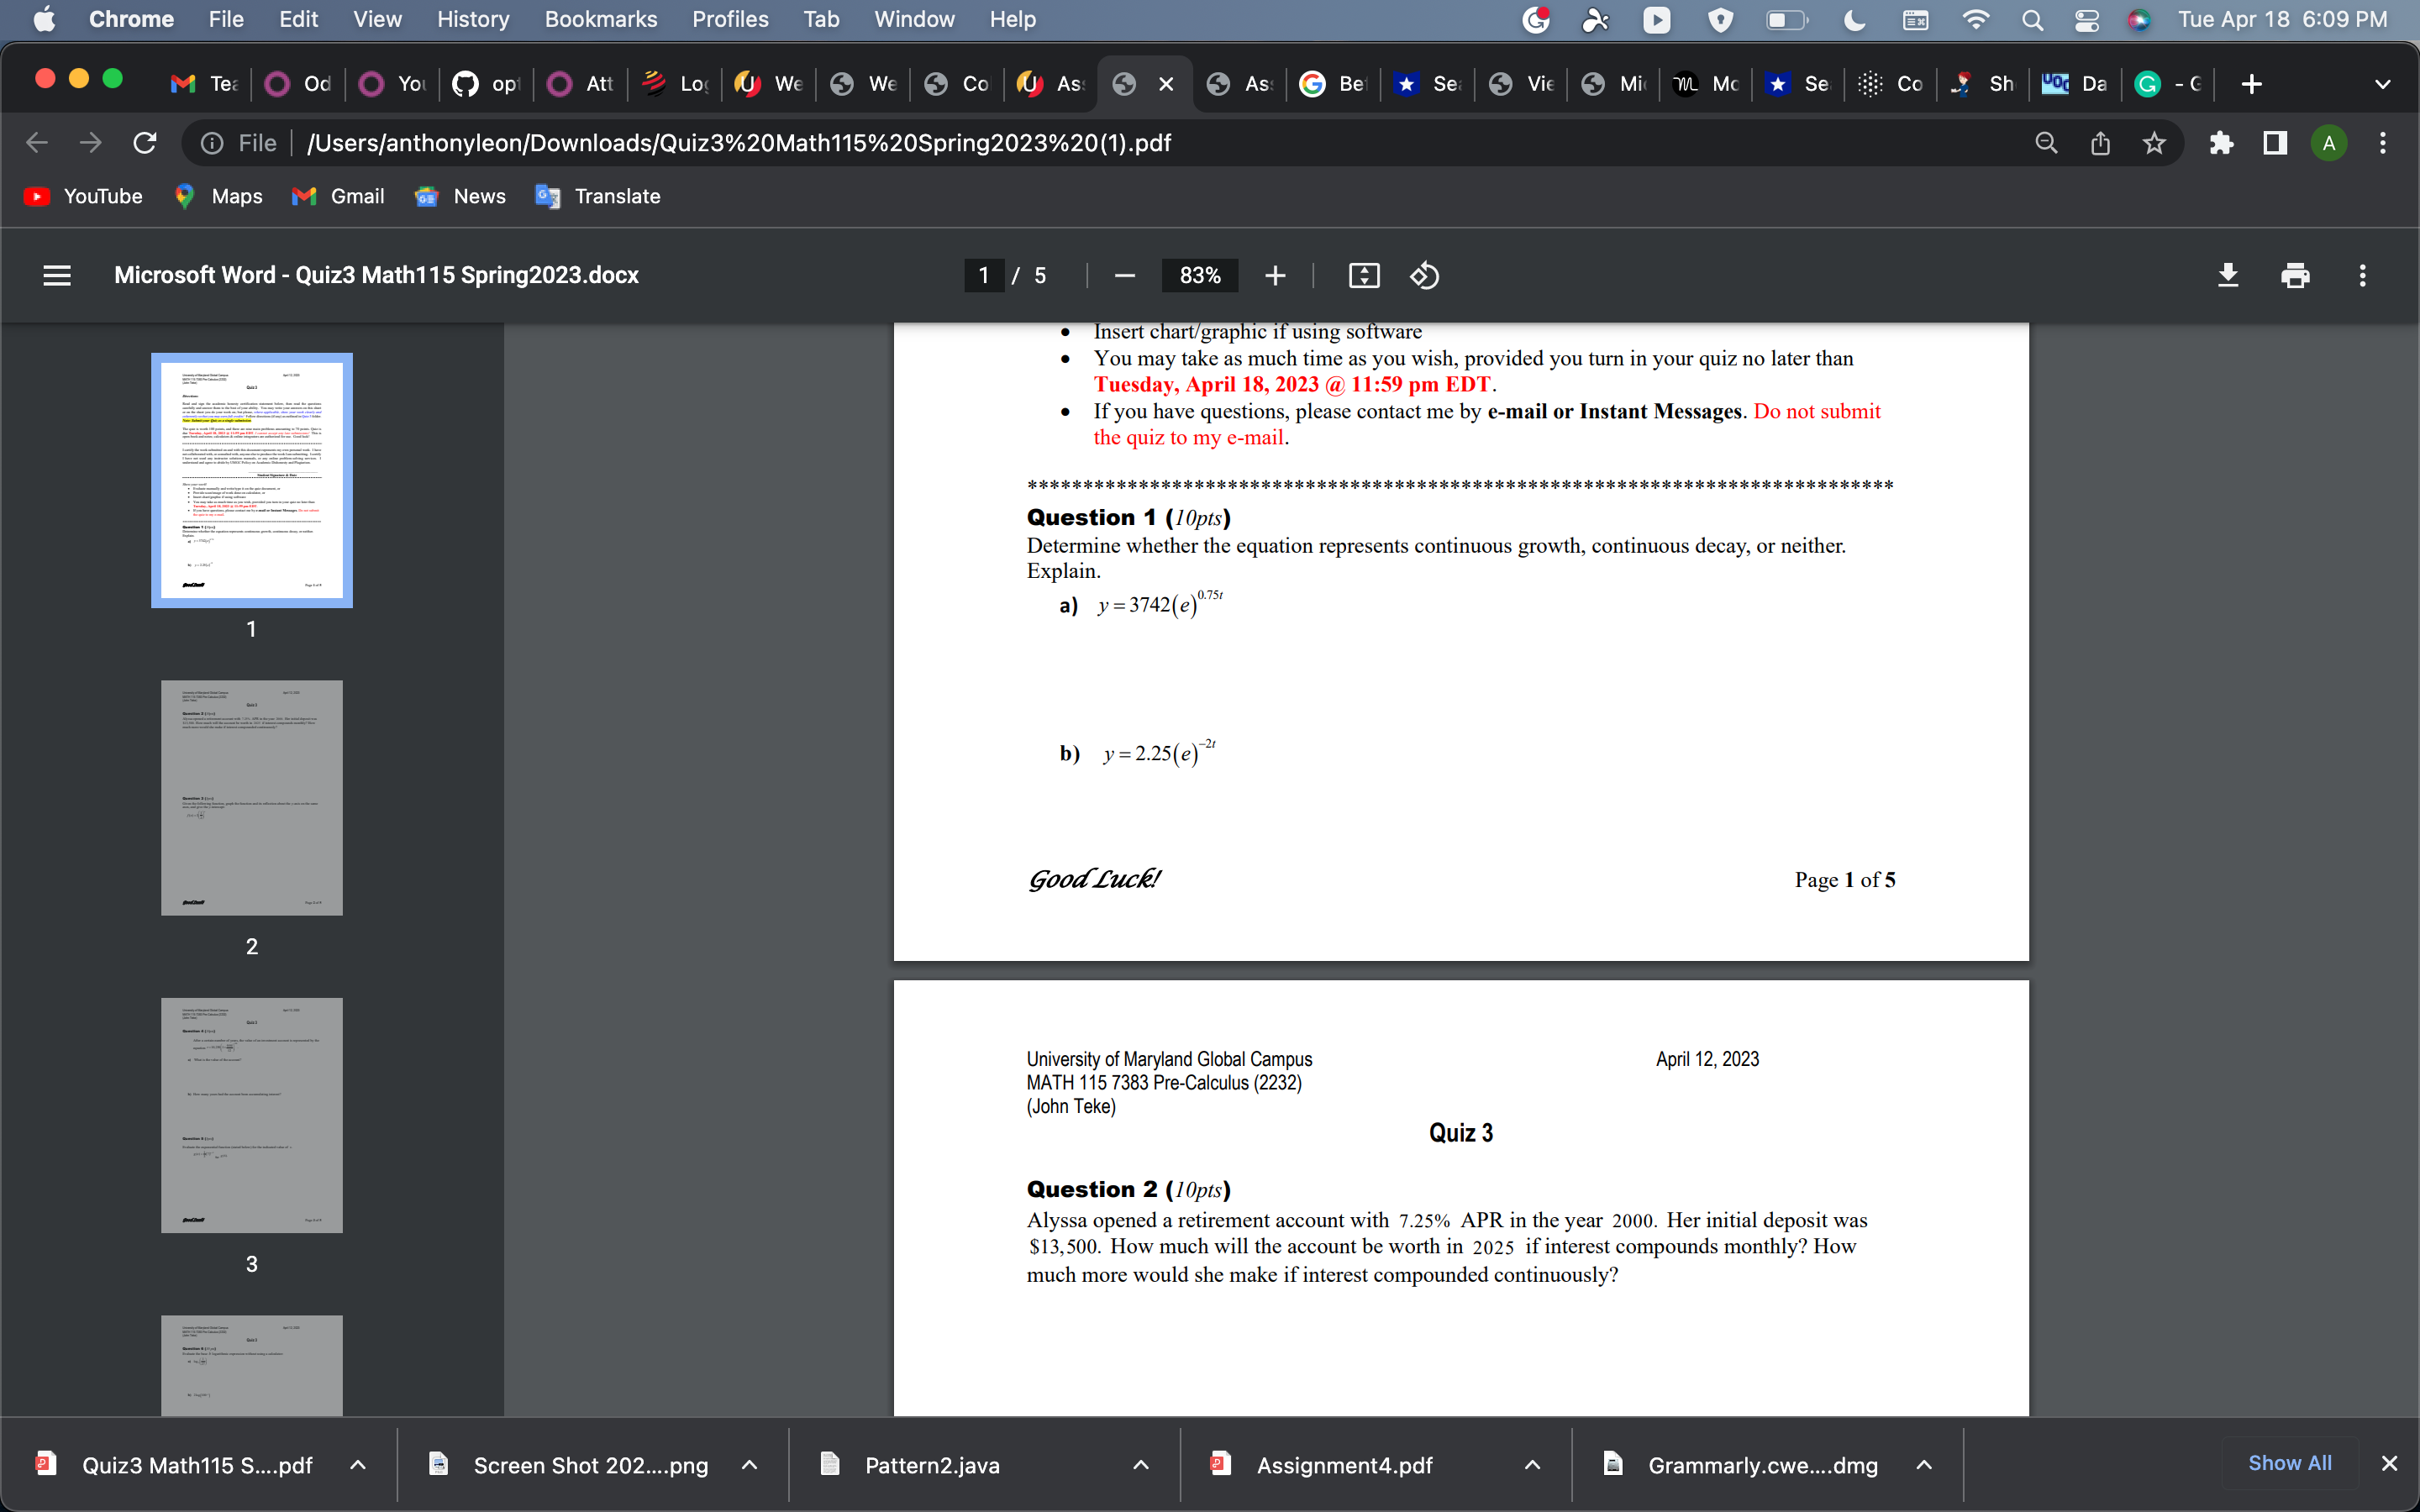Print the quiz PDF

click(2295, 275)
